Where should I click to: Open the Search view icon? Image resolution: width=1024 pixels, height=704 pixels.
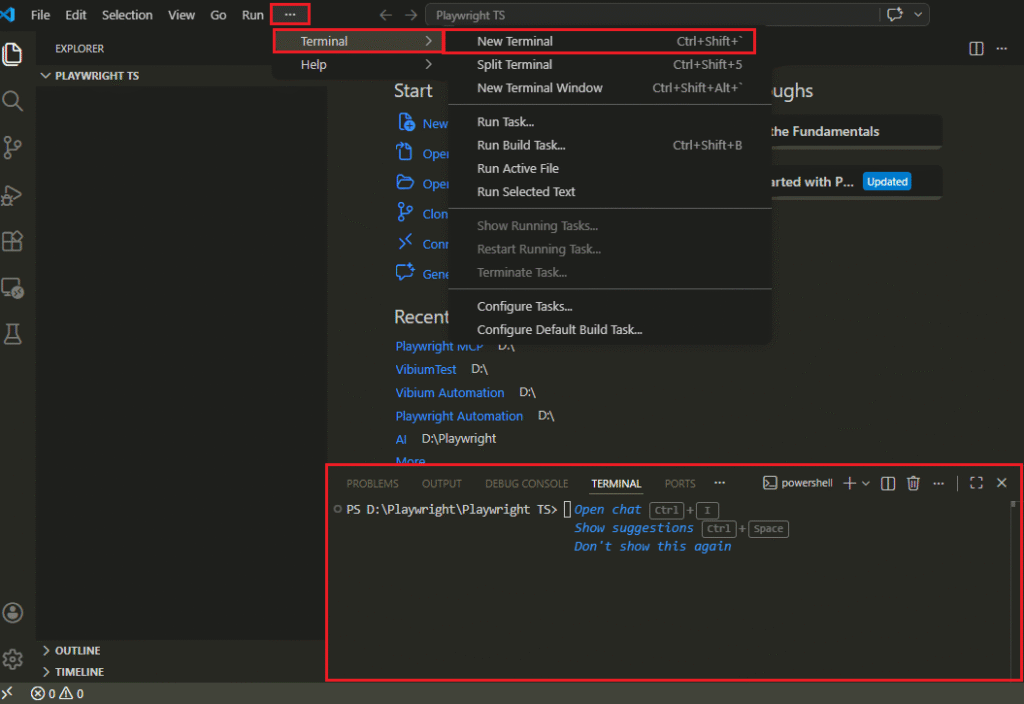pyautogui.click(x=12, y=101)
